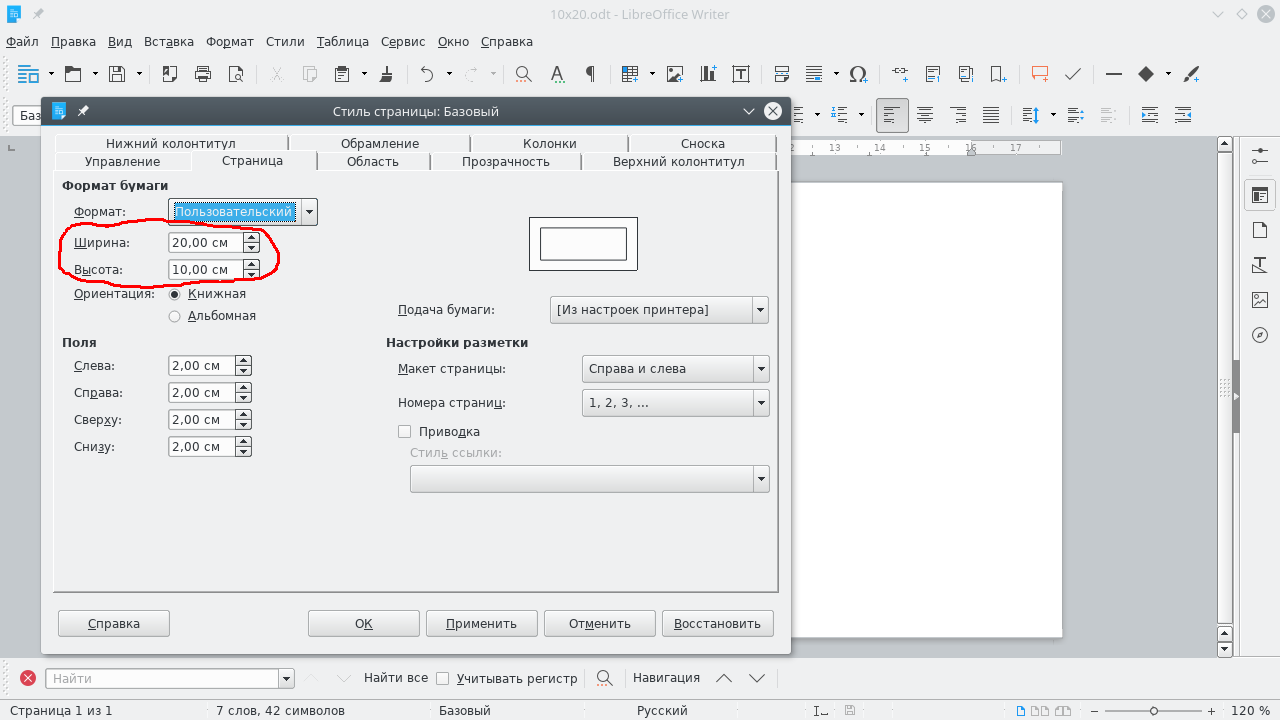Viewport: 1280px width, 720px height.
Task: Insert special character Omega icon
Action: pos(857,74)
